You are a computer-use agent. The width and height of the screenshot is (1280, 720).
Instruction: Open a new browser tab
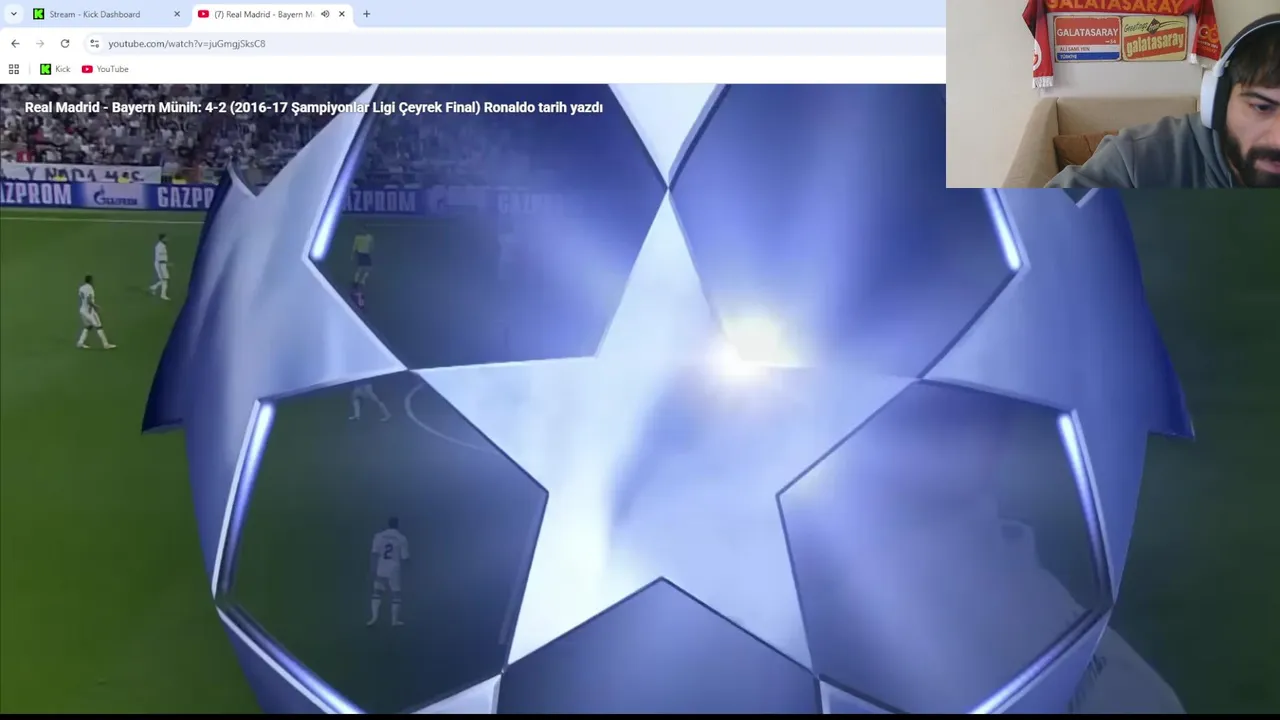[366, 14]
